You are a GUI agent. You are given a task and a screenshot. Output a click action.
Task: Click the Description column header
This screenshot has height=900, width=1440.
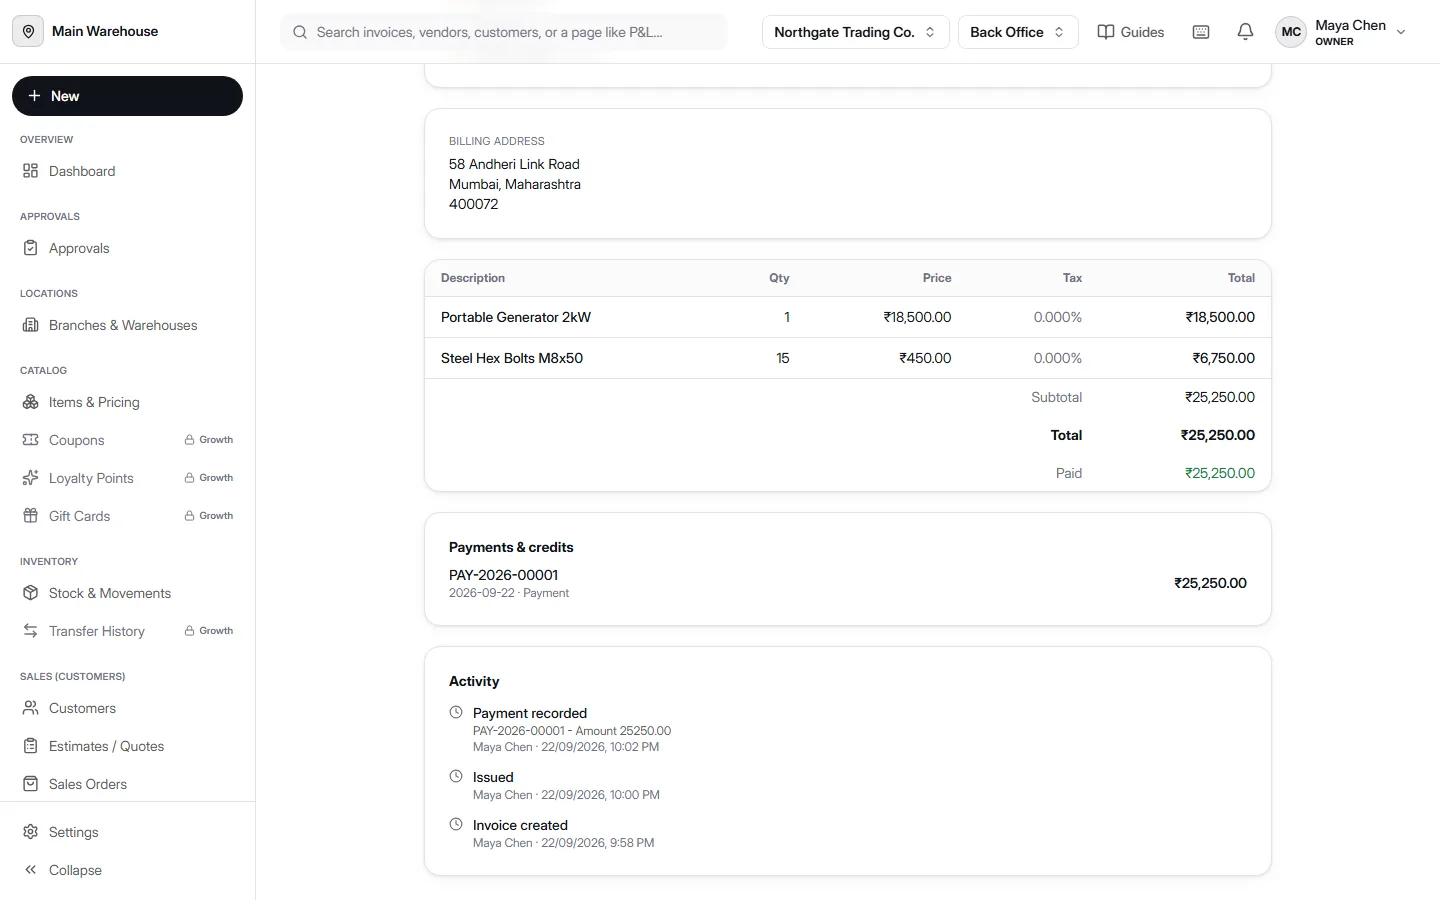pos(473,278)
